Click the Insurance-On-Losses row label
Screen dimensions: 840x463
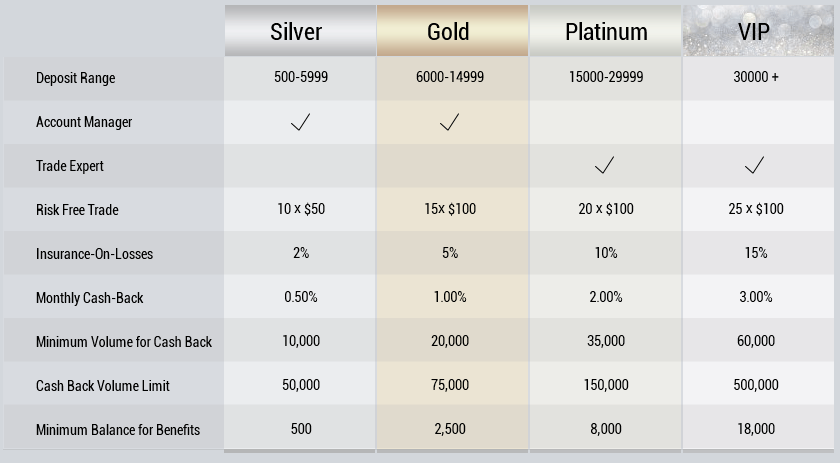point(94,253)
